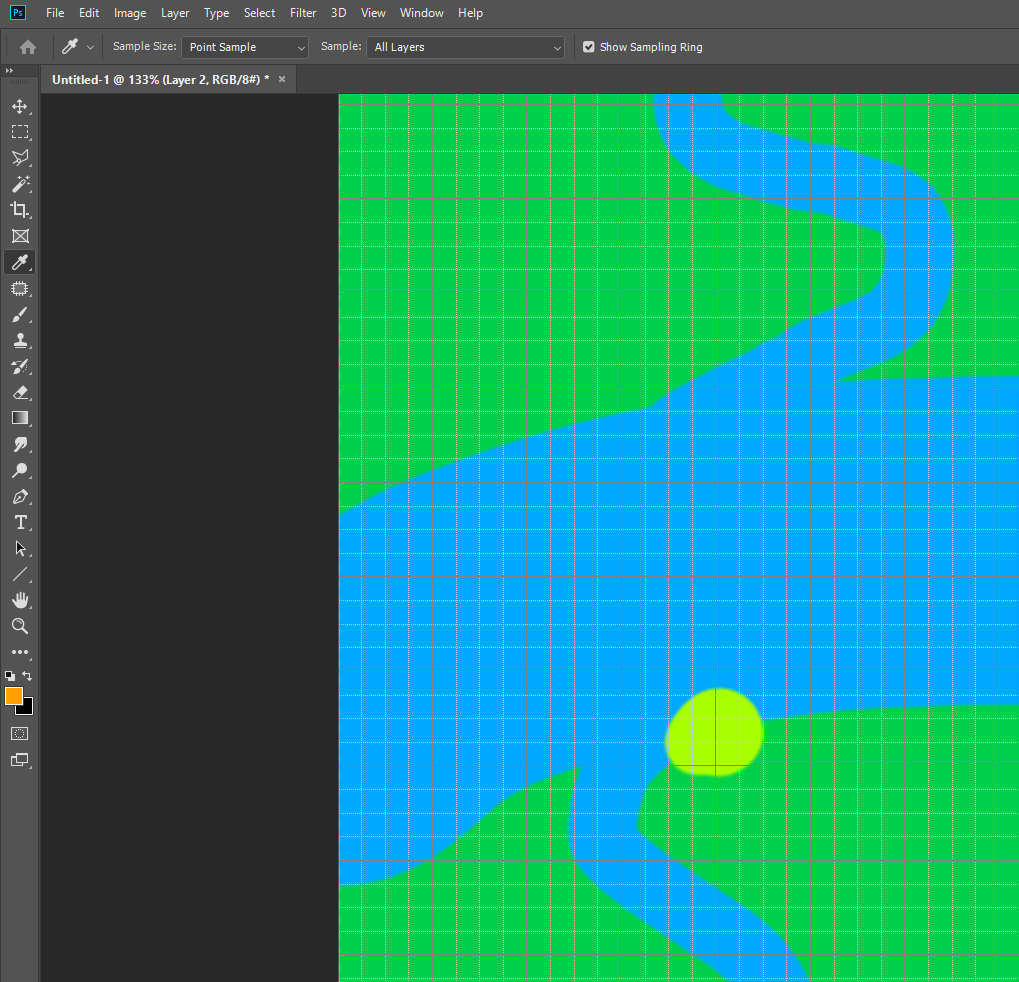Select the Dodge tool
The image size is (1019, 982).
click(19, 471)
